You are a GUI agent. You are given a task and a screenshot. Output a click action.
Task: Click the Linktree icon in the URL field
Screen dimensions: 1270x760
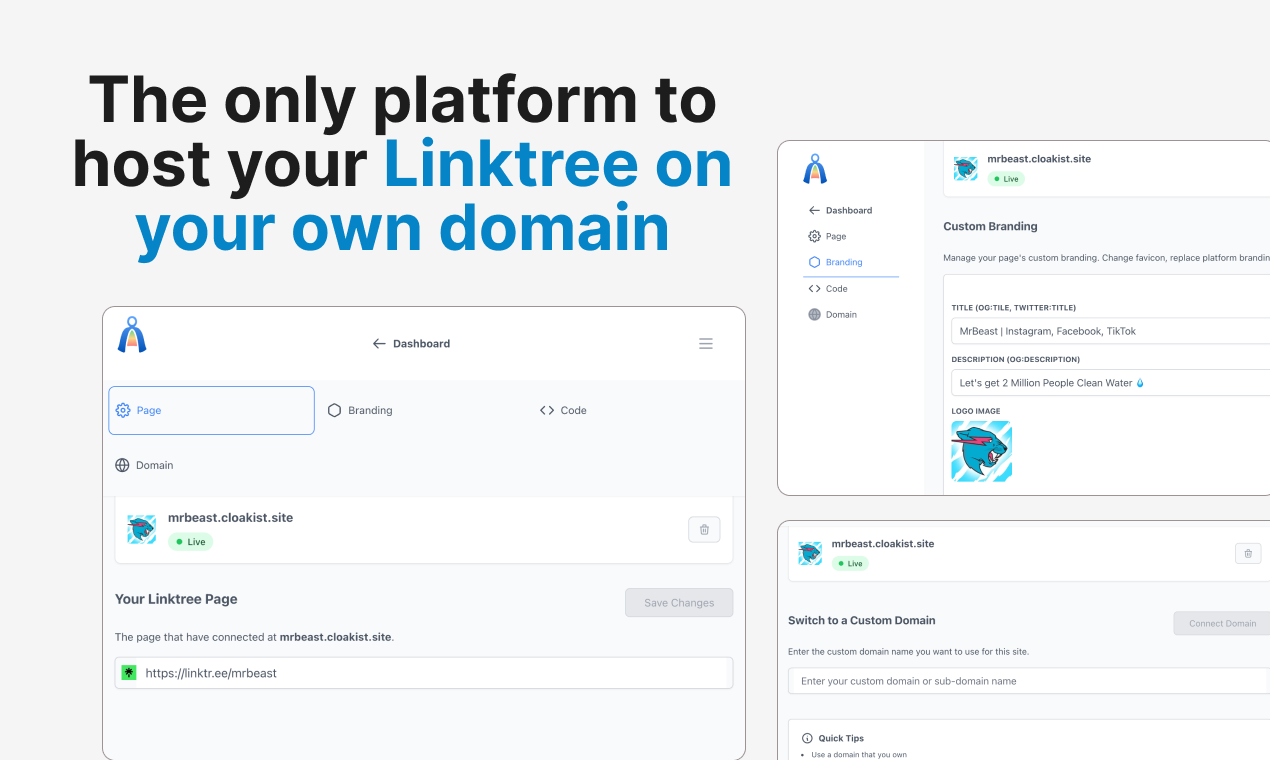tap(129, 672)
